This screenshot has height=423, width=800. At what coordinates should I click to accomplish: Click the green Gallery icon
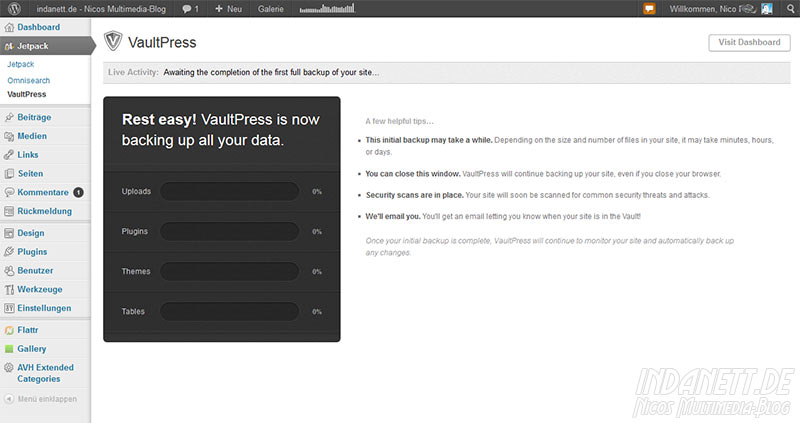pyautogui.click(x=9, y=349)
